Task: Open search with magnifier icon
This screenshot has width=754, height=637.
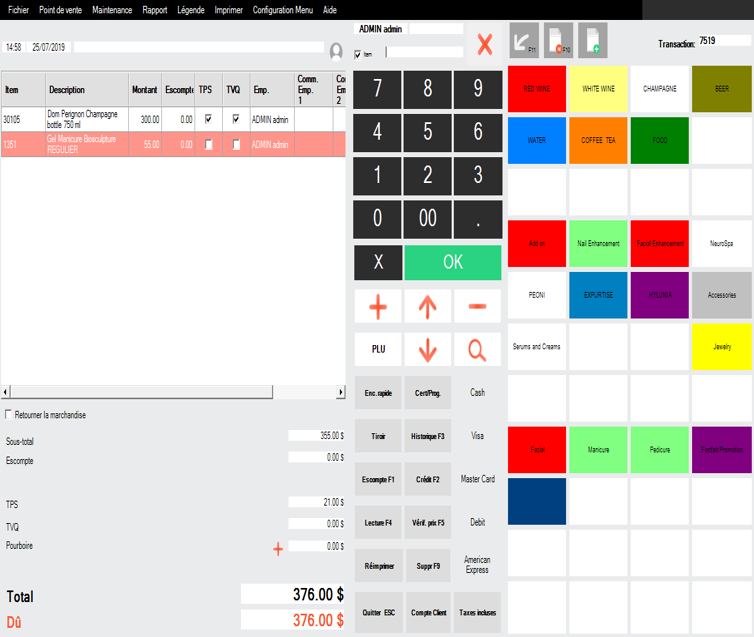Action: coord(478,350)
